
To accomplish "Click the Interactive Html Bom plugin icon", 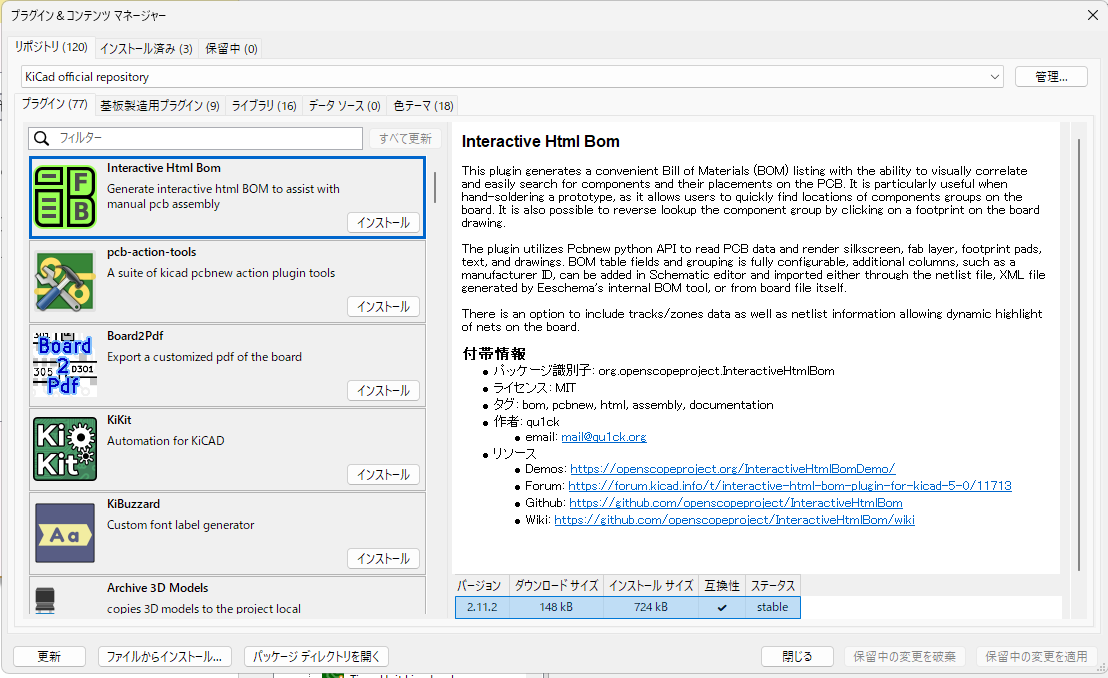I will tap(65, 197).
